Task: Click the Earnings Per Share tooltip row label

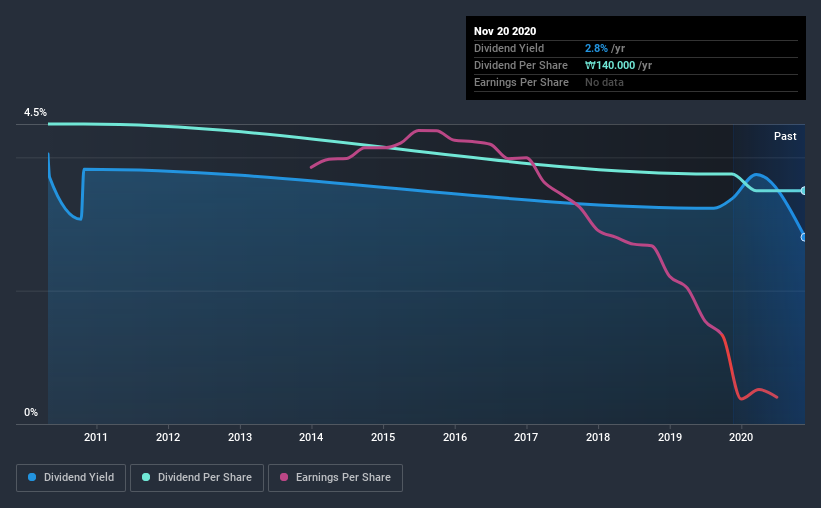Action: (x=521, y=82)
